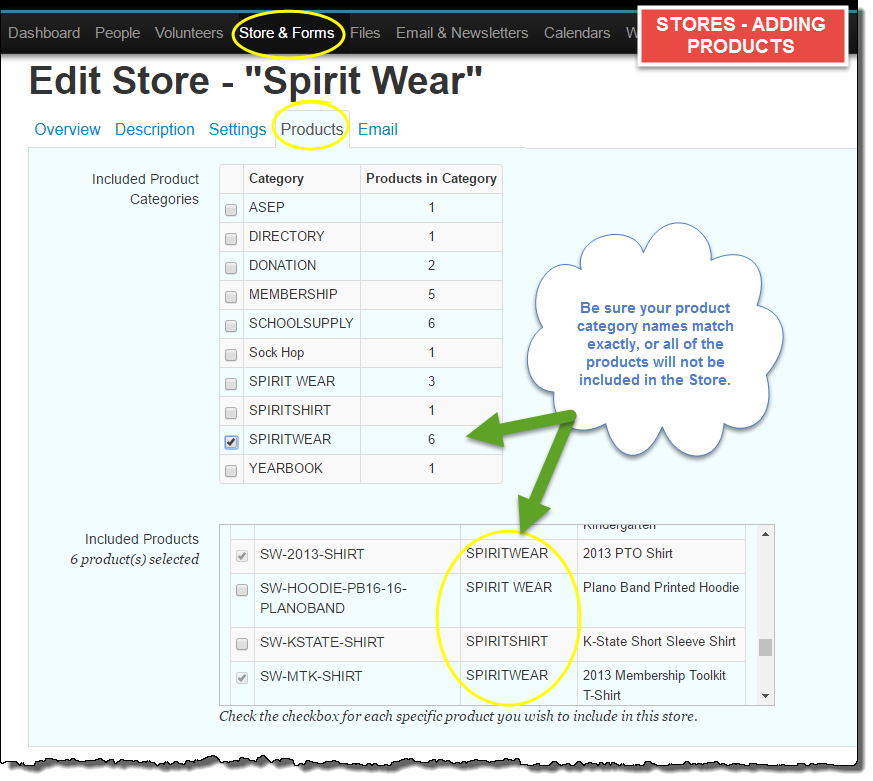Image resolution: width=873 pixels, height=781 pixels.
Task: Check the ASEP category checkbox
Action: [230, 210]
